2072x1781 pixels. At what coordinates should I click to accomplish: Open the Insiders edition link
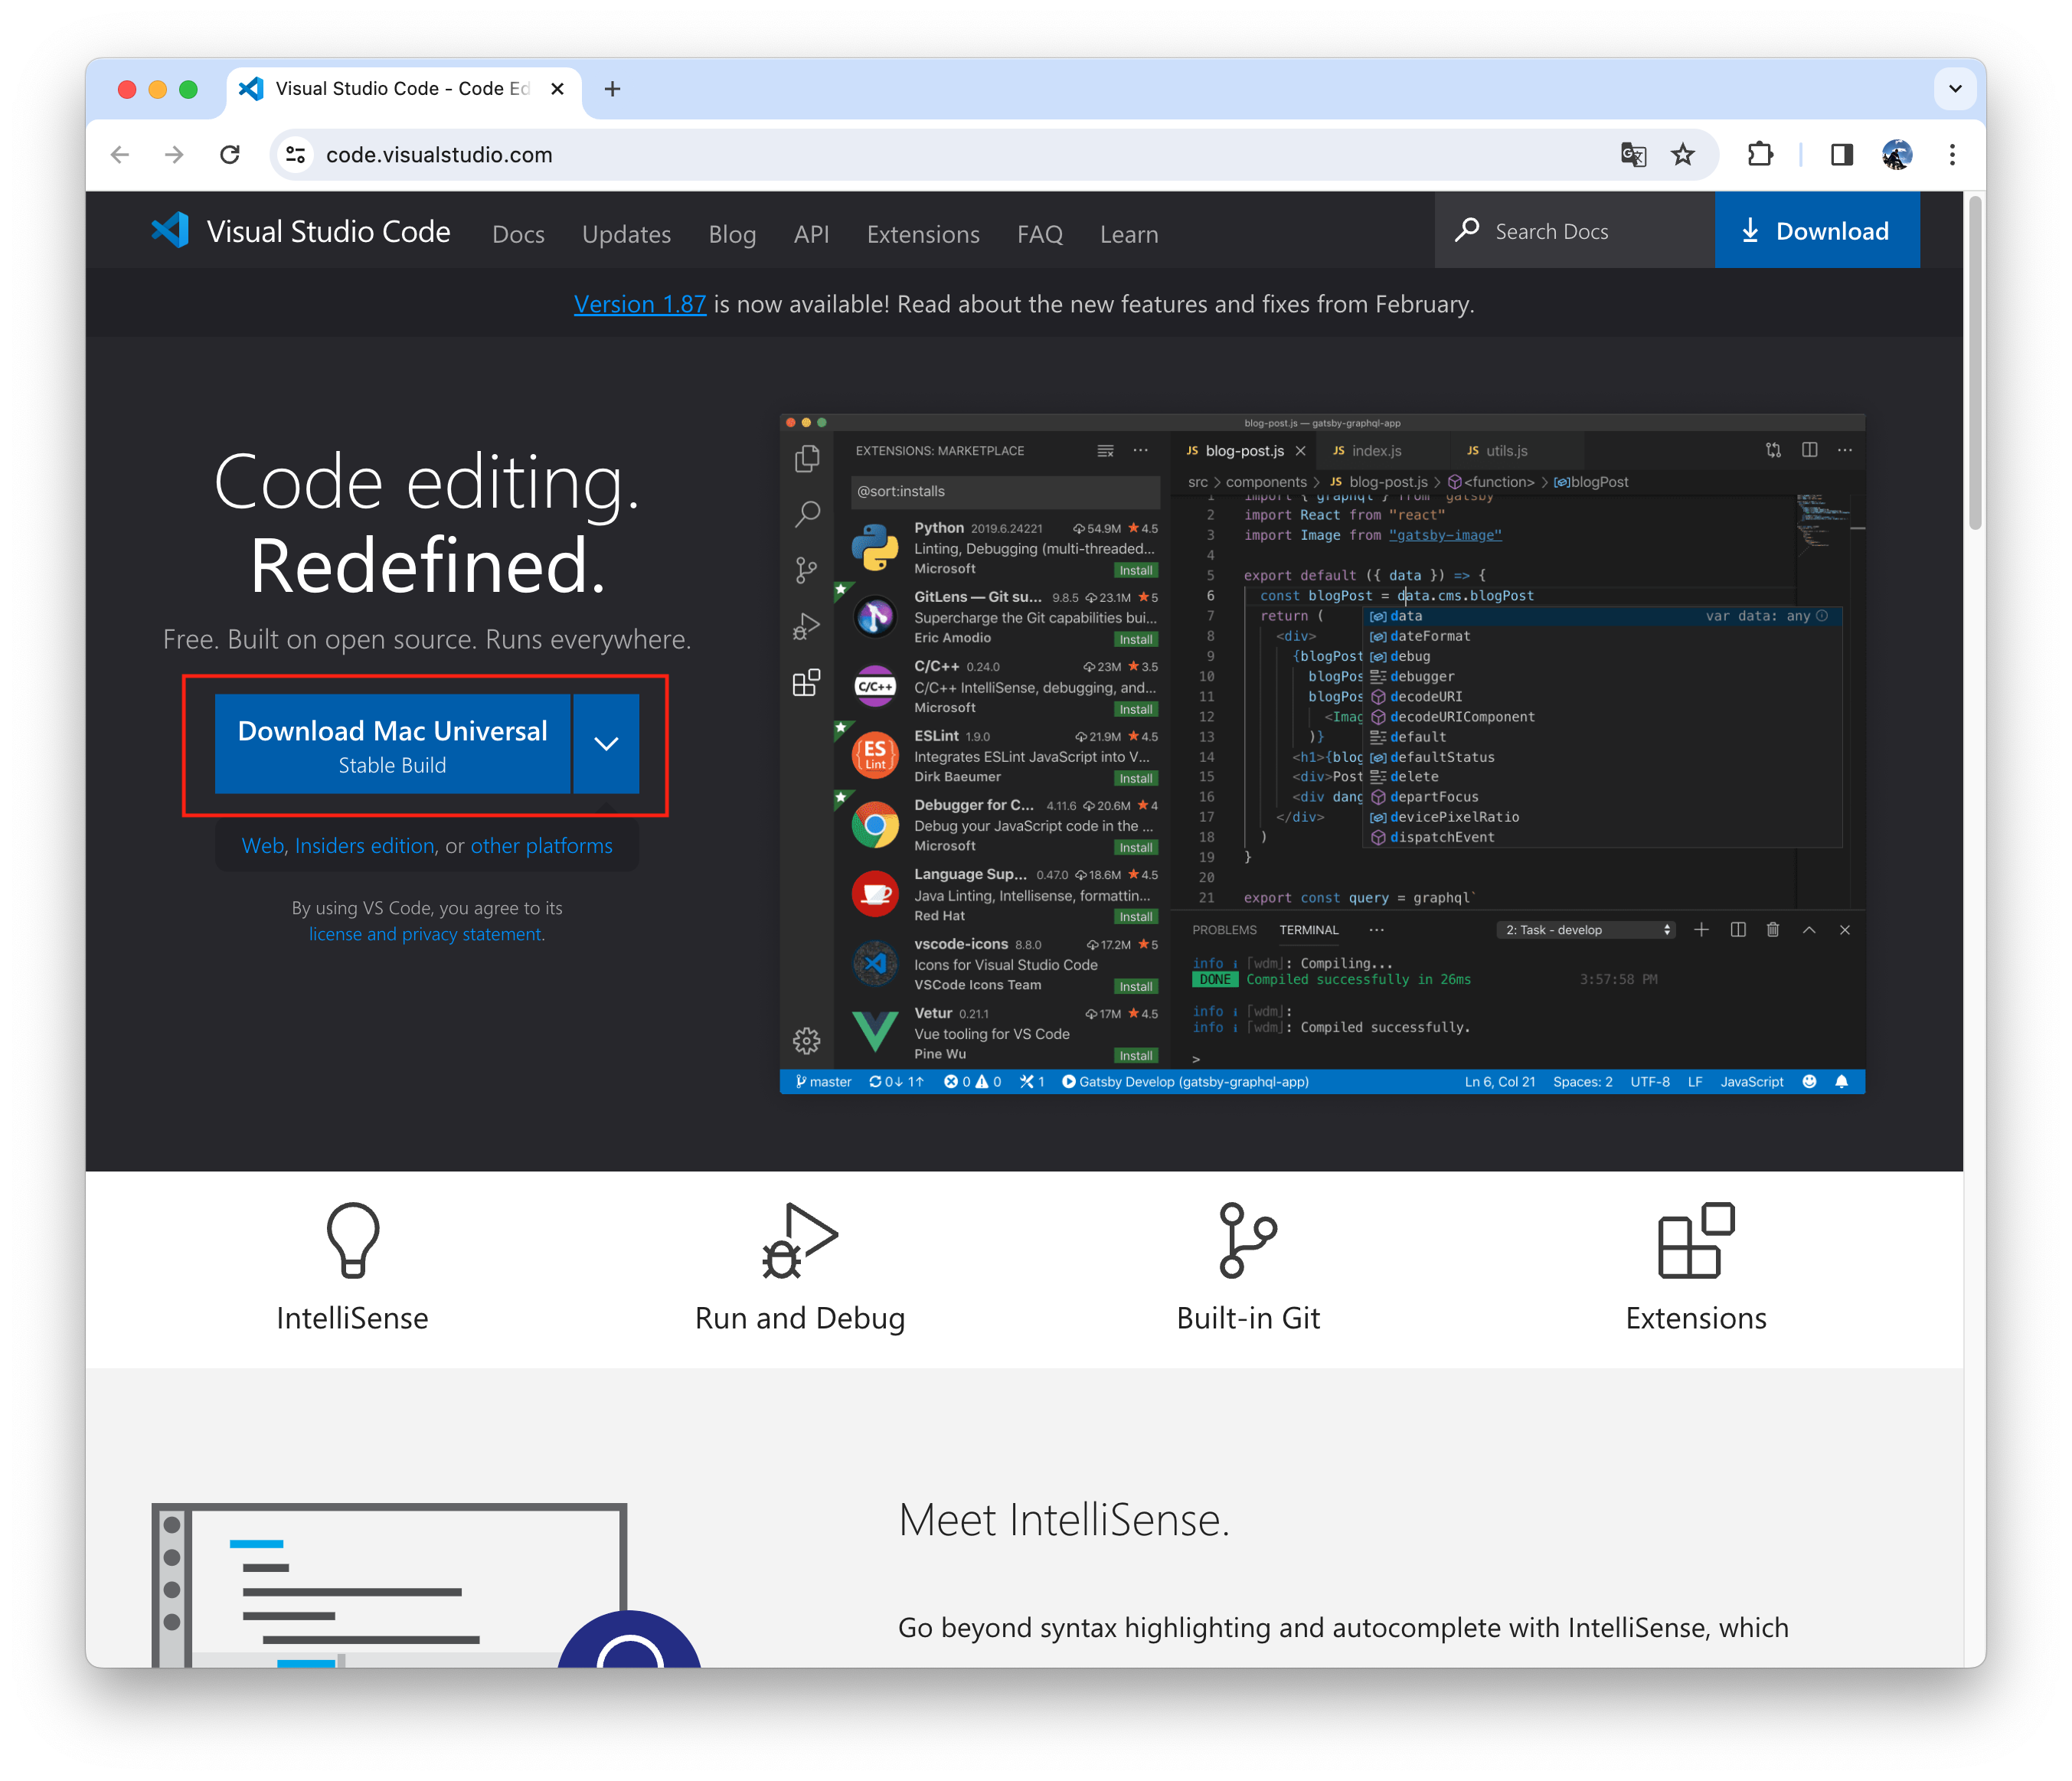[365, 846]
